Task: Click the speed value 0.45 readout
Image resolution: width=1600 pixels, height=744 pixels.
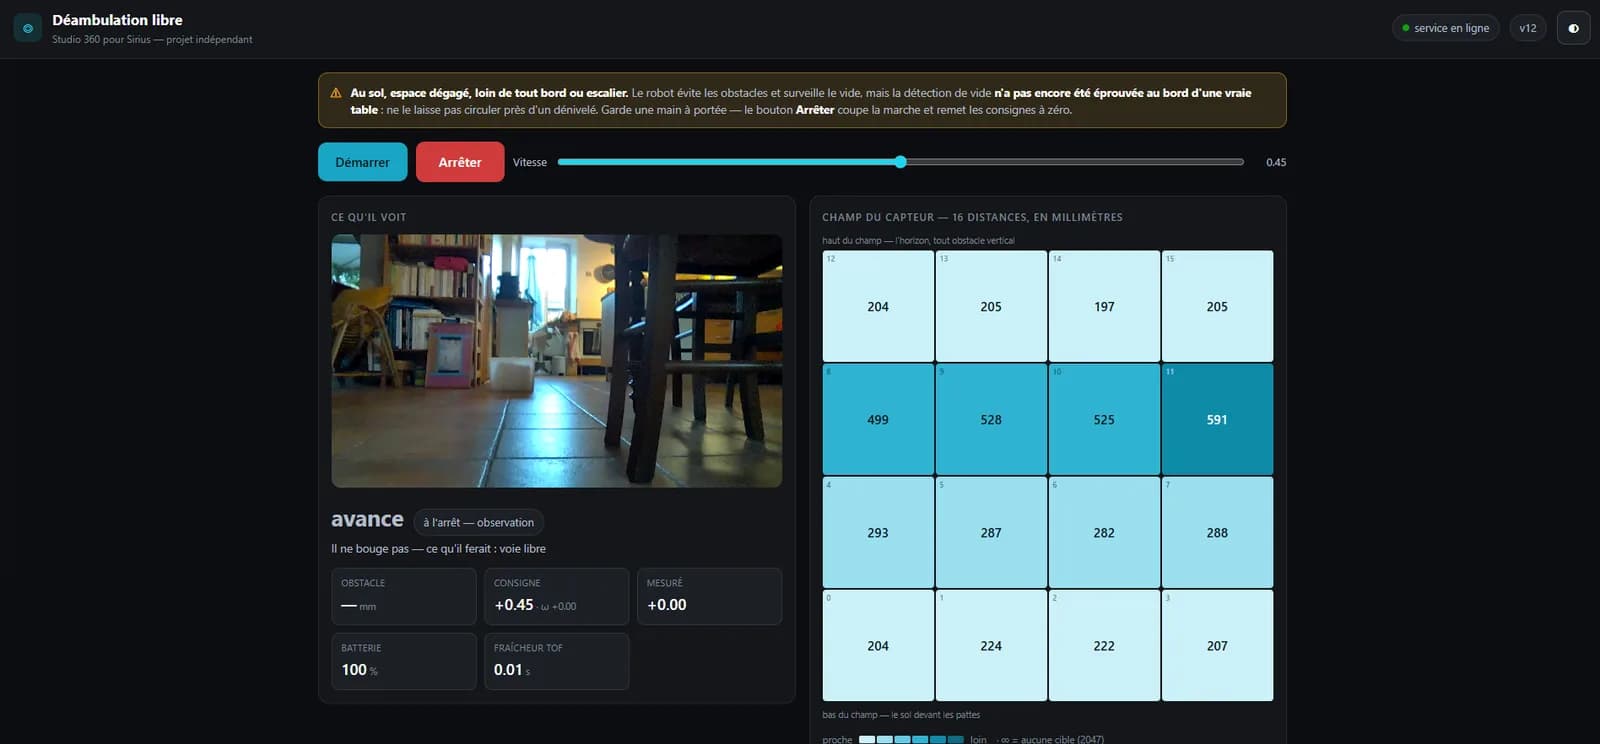Action: point(1276,162)
